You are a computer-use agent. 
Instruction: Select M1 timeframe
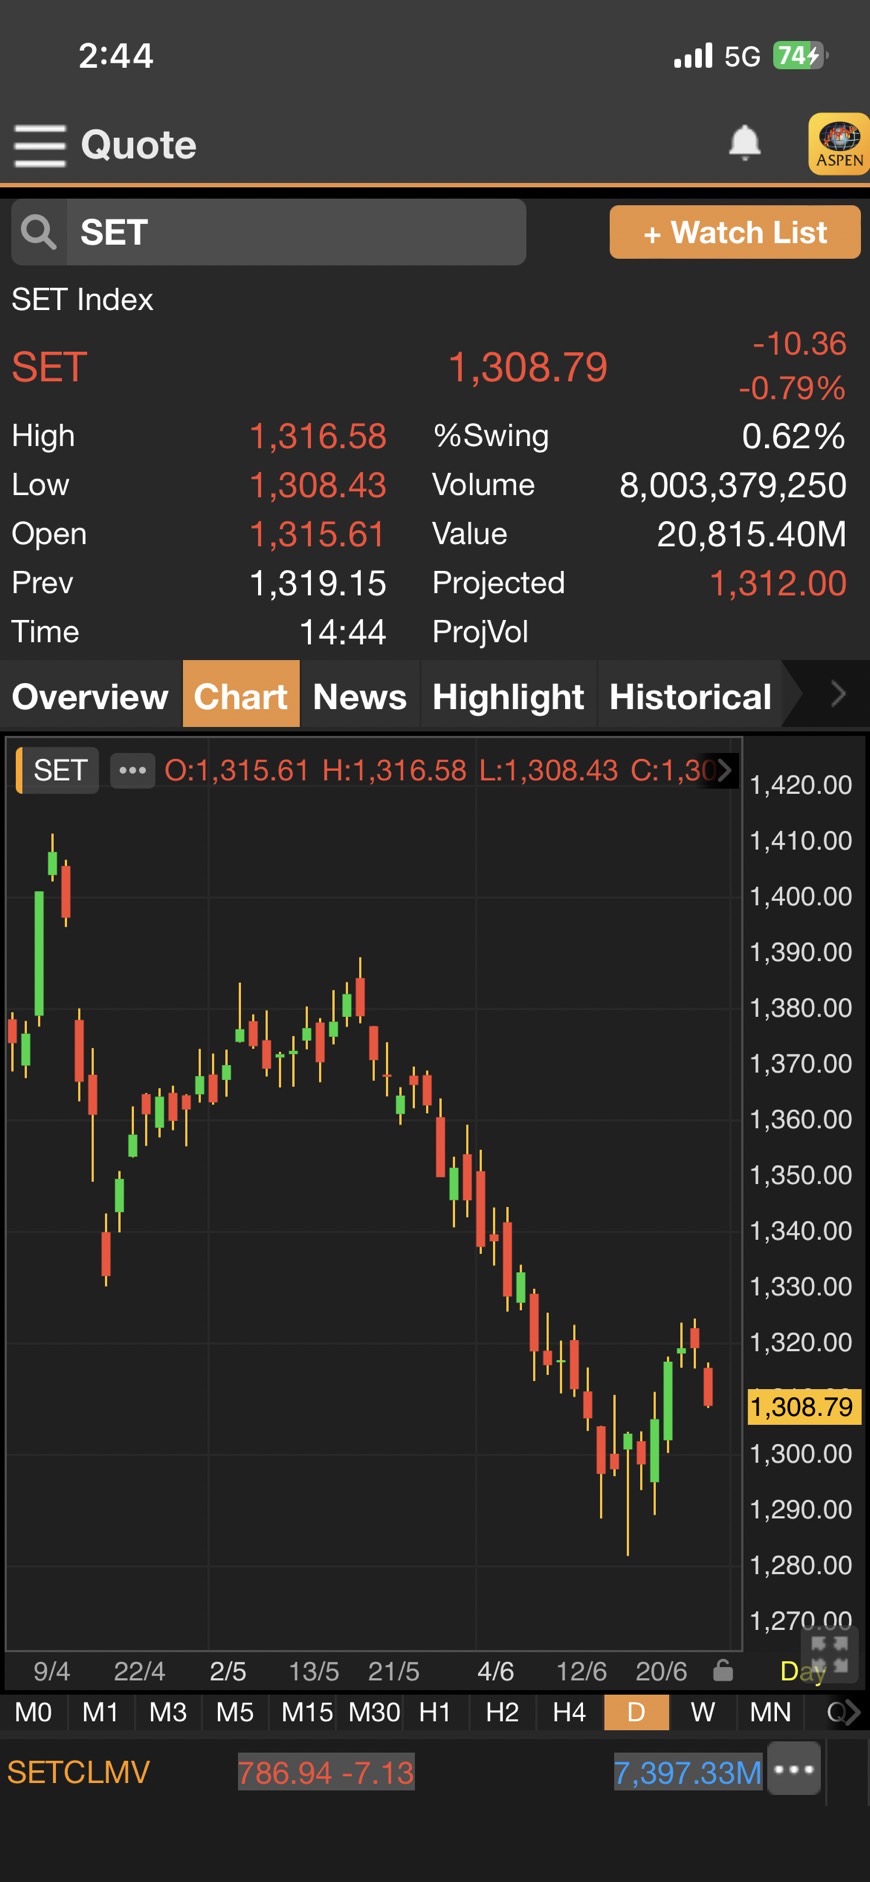[x=100, y=1712]
